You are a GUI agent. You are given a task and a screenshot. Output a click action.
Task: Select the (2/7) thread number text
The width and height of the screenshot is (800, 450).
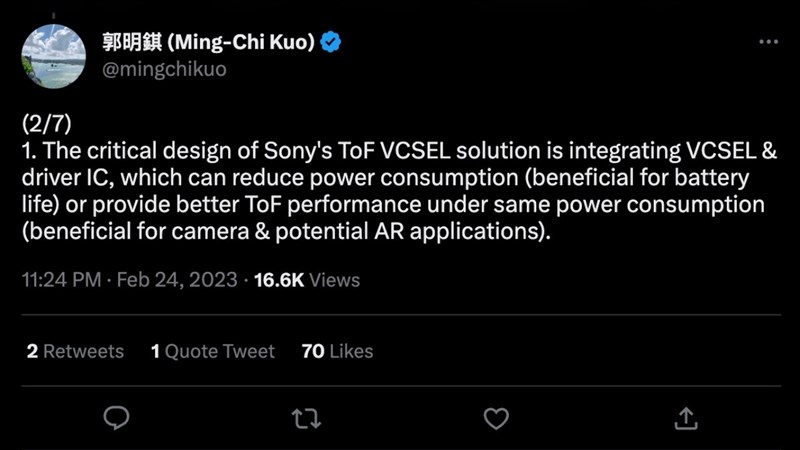(x=46, y=123)
